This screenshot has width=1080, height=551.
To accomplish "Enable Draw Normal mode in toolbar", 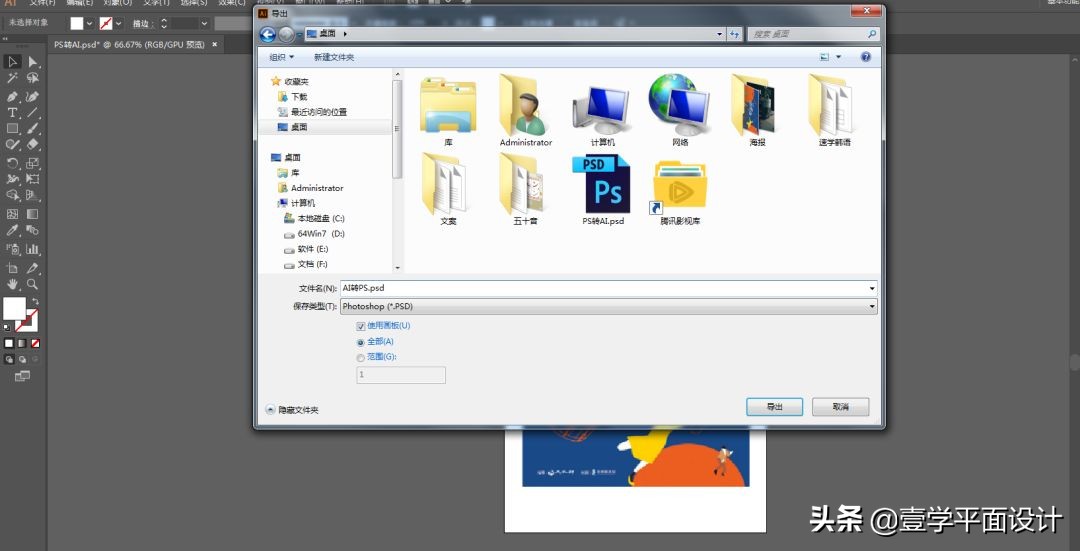I will coord(9,360).
